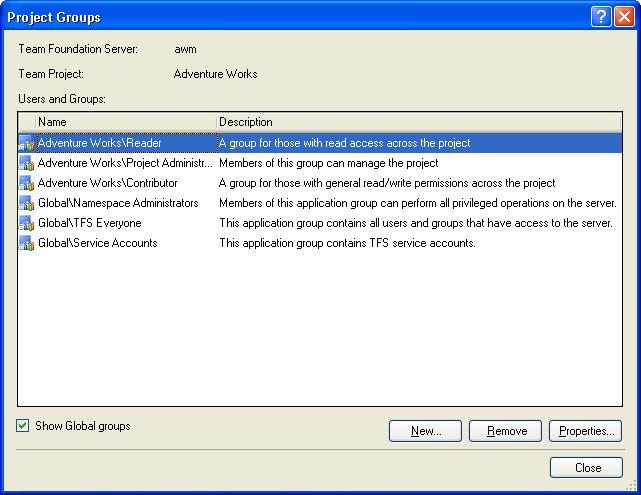Select the Global\Service Accounts description text
The width and height of the screenshot is (641, 495).
(347, 244)
